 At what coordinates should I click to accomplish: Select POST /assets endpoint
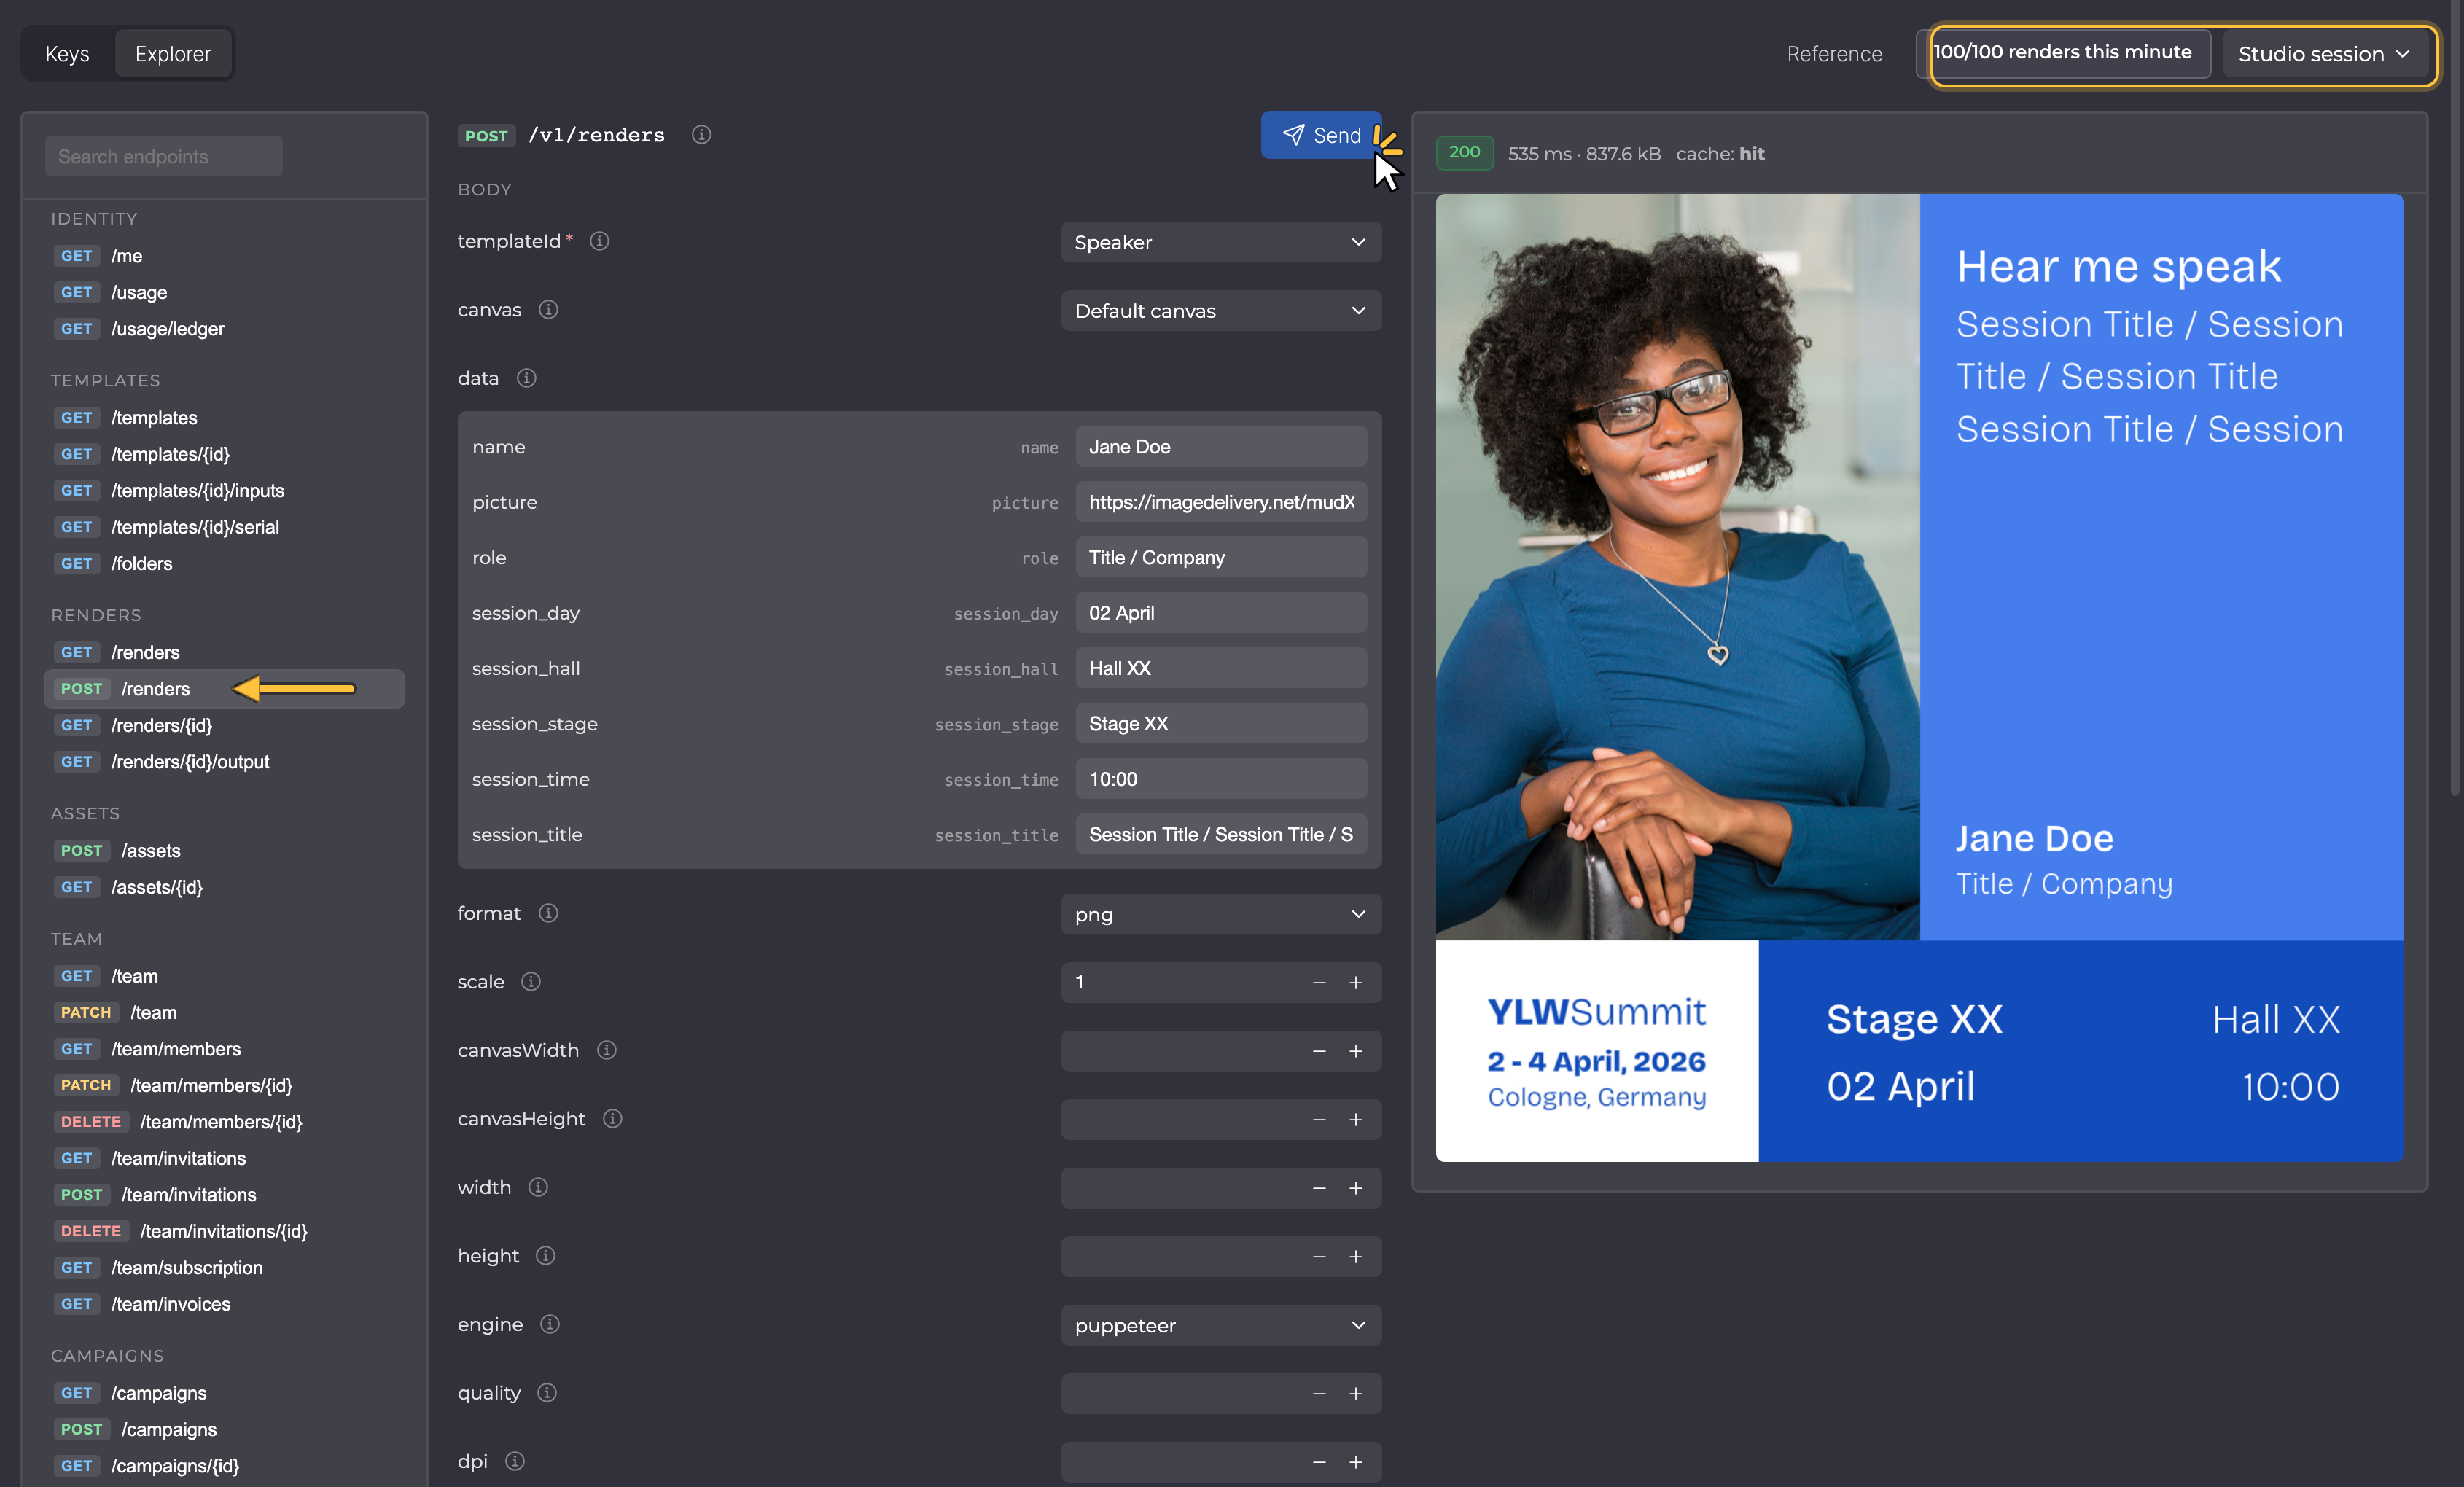224,851
